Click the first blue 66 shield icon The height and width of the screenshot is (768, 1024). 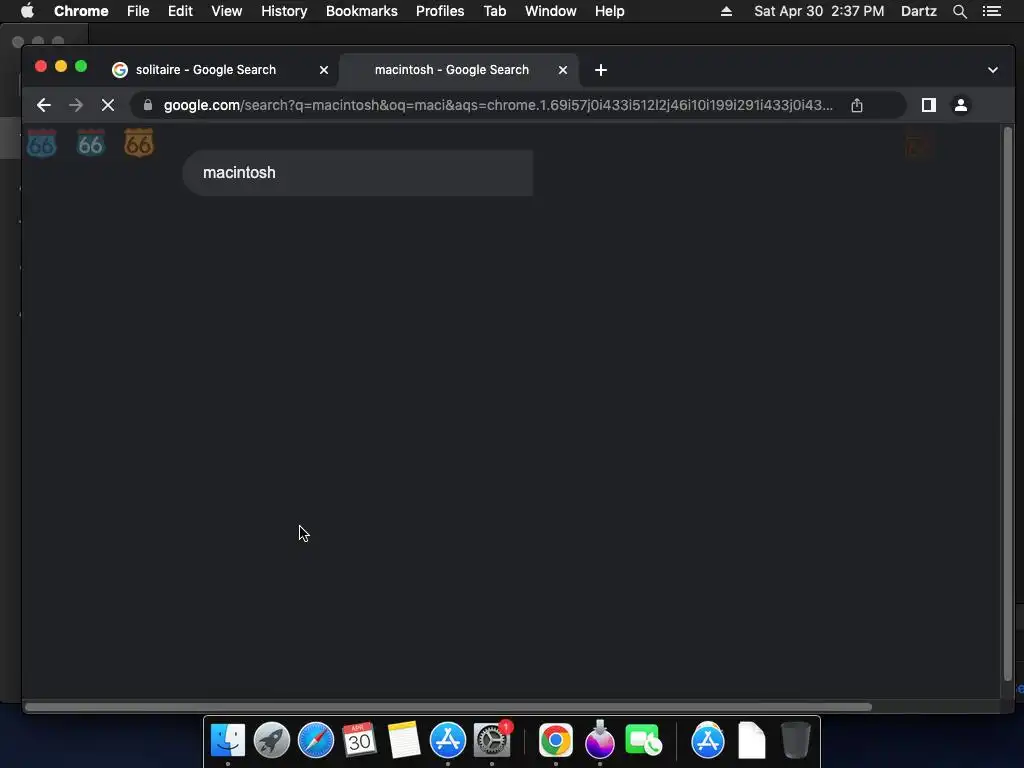[x=42, y=144]
